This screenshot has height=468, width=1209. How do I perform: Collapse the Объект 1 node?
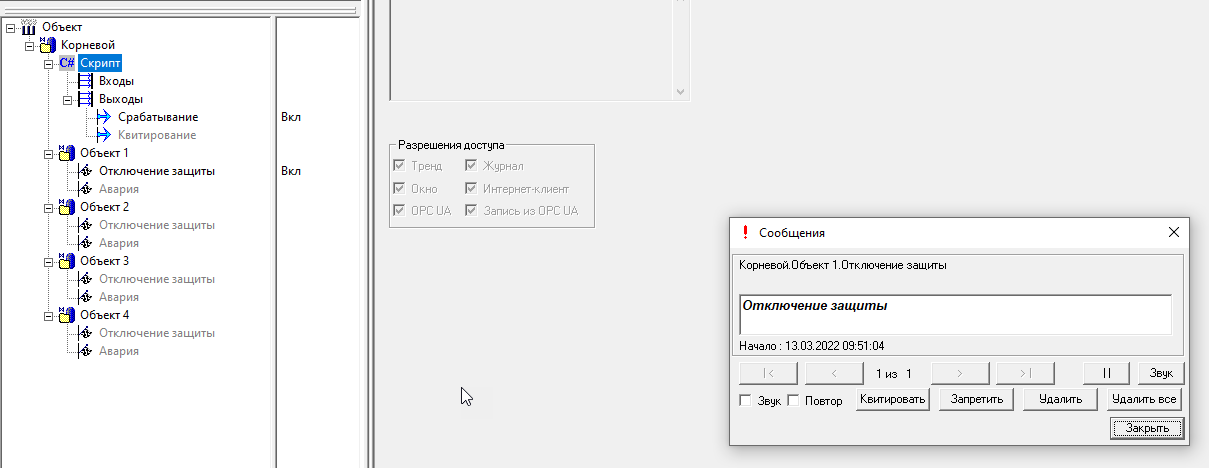[x=49, y=153]
